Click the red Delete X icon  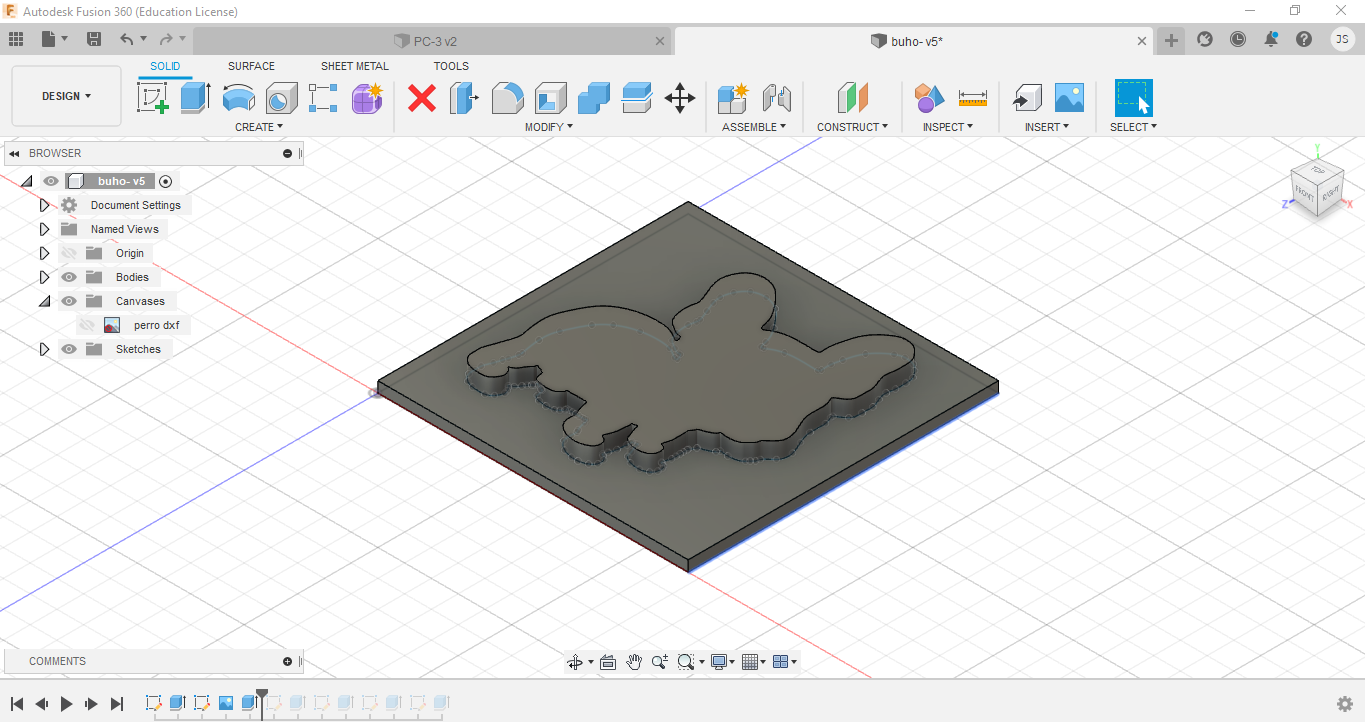click(x=422, y=98)
